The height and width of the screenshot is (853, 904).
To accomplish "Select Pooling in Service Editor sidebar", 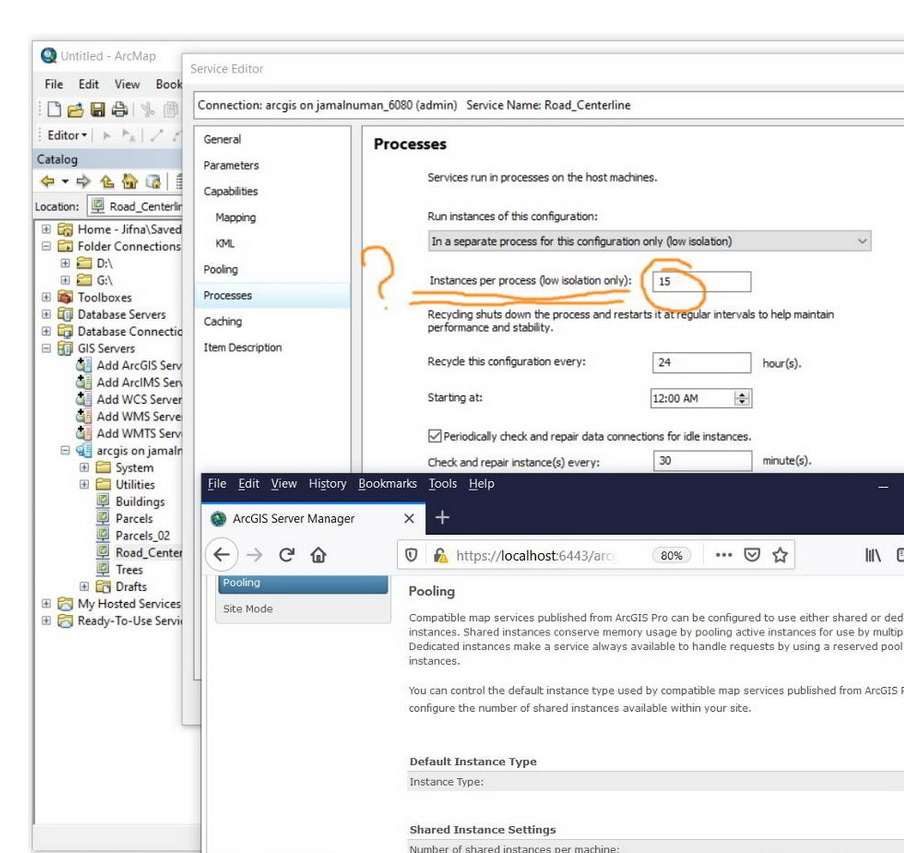I will click(x=220, y=269).
